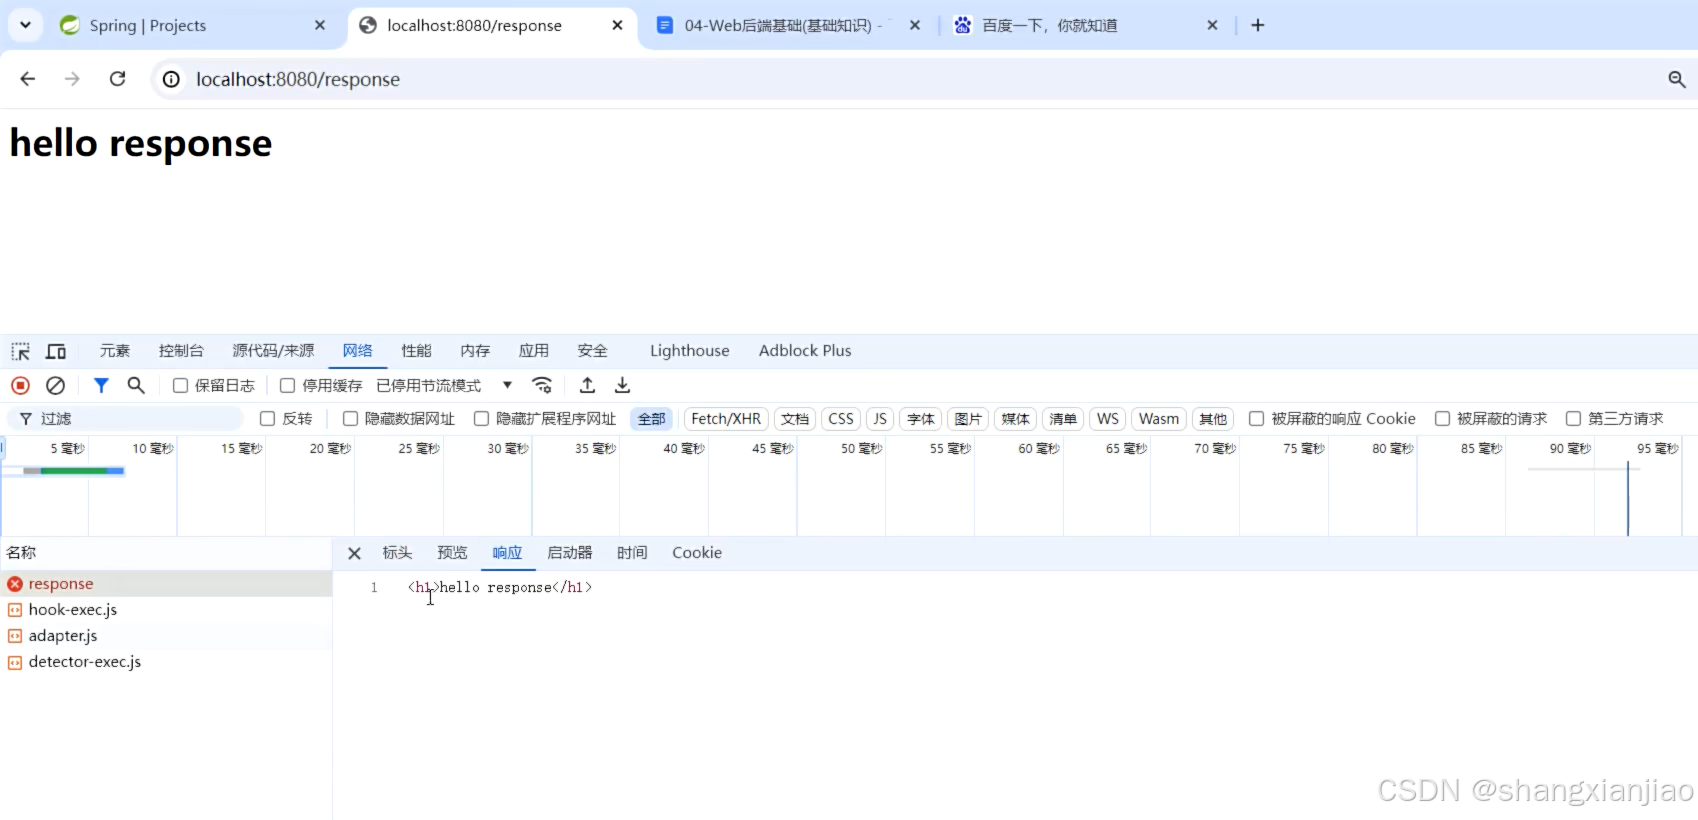Click the zoom magnifier icon in address bar

click(1677, 79)
